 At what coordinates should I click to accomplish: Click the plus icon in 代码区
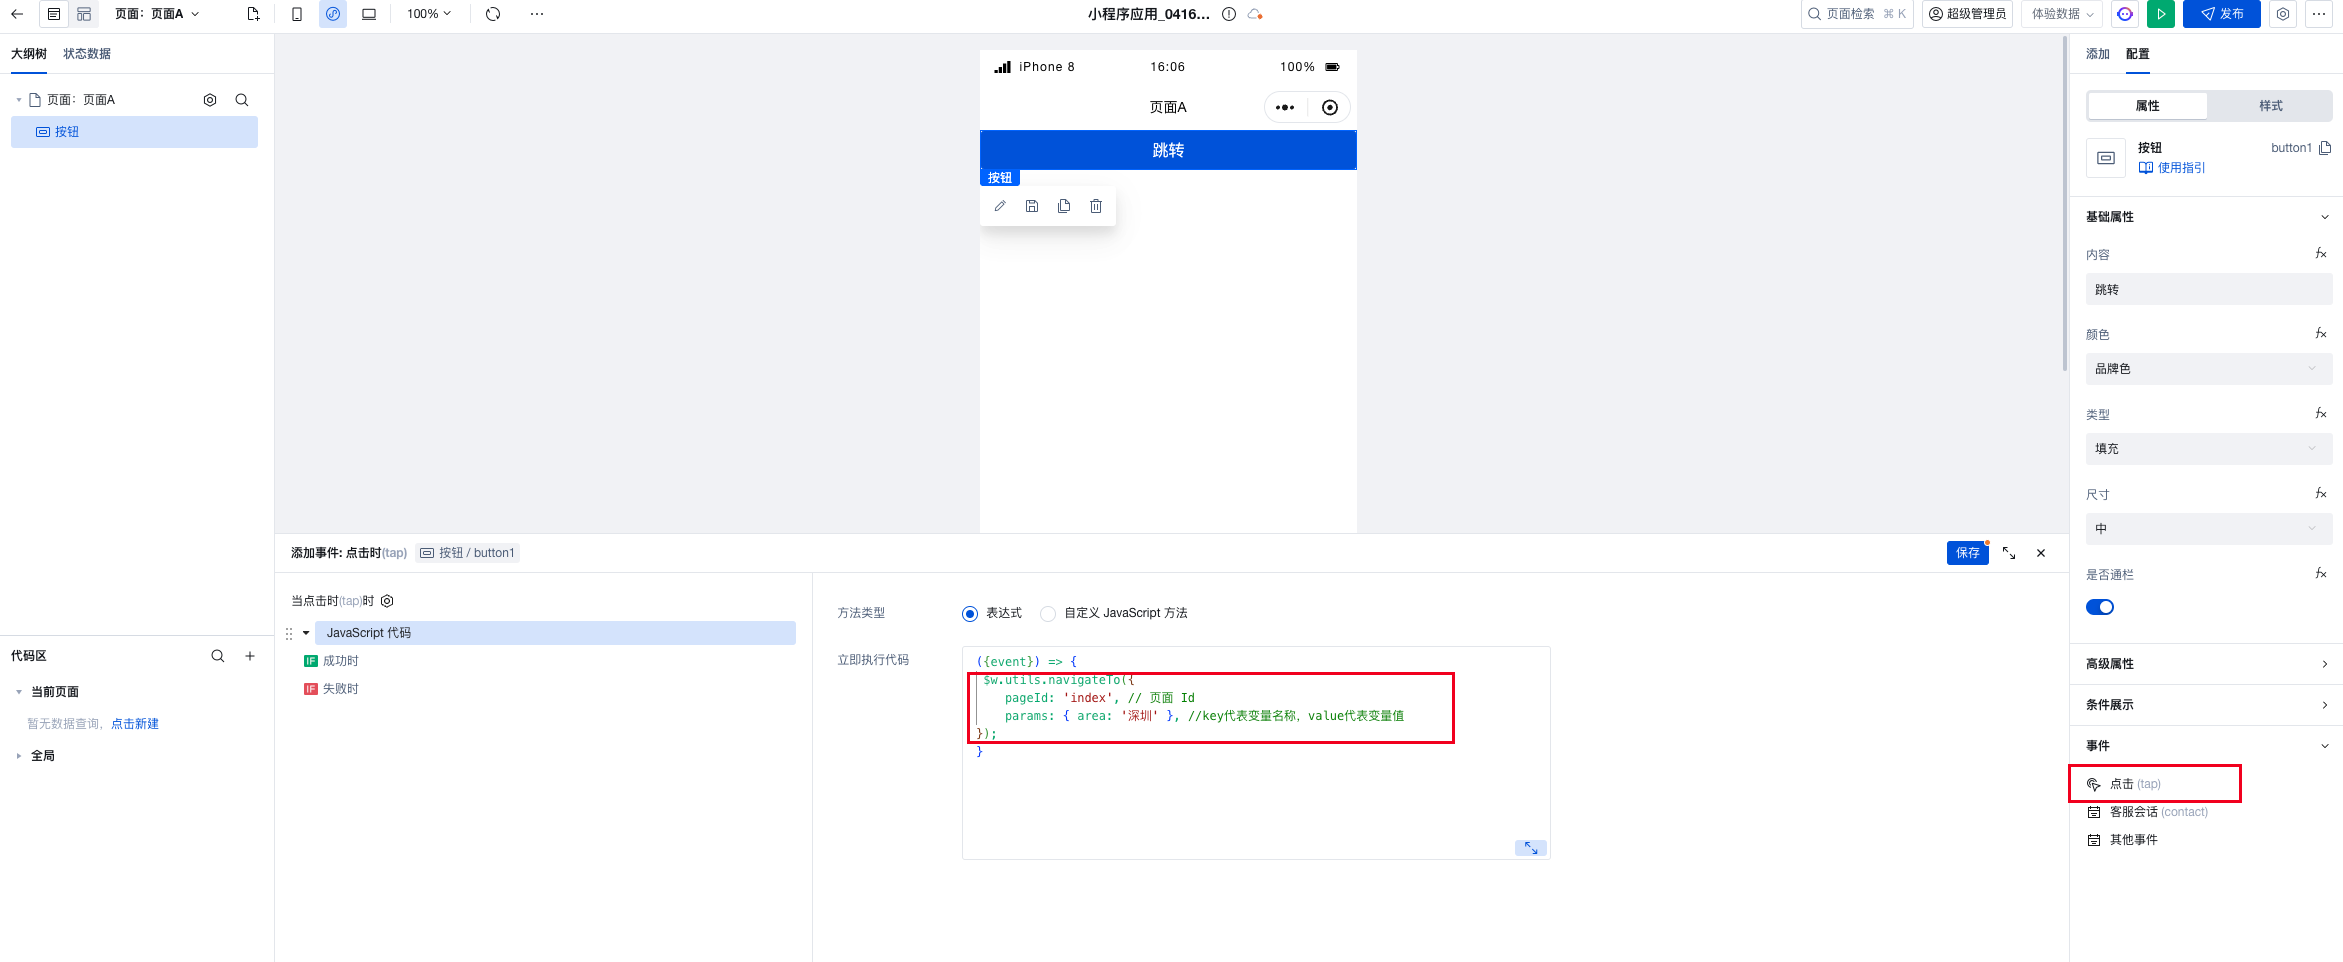click(250, 656)
